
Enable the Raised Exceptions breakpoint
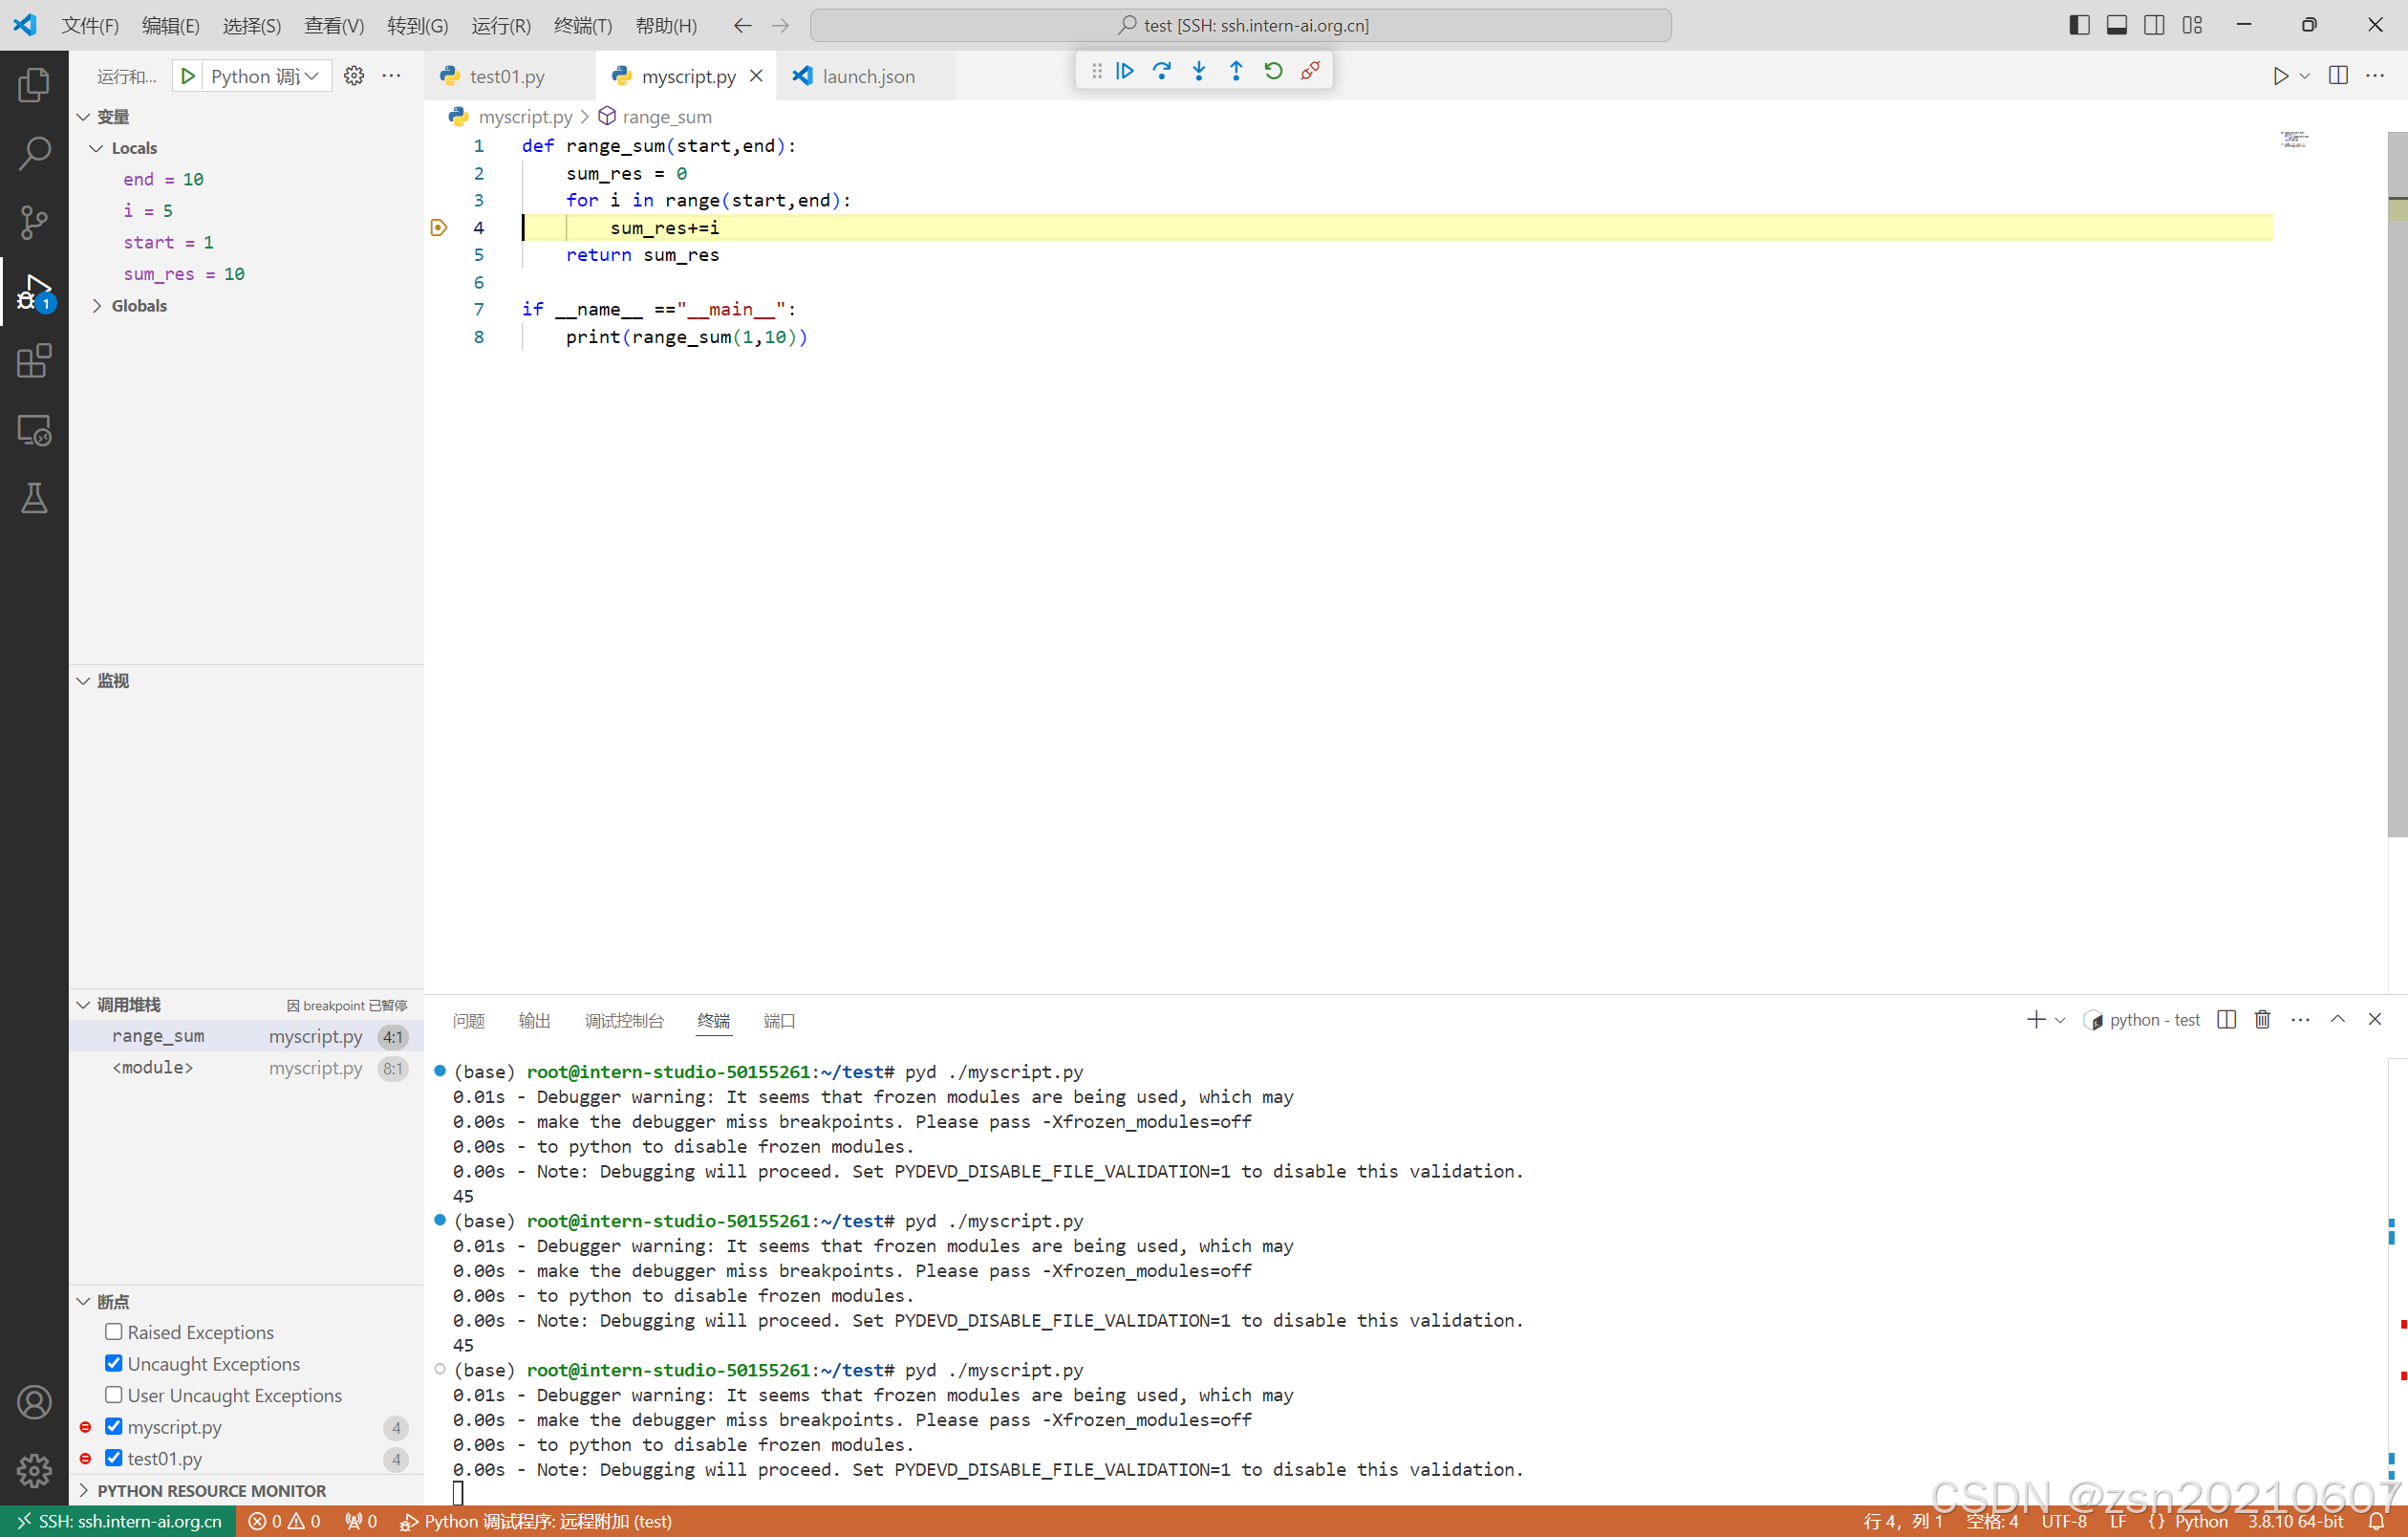click(x=114, y=1331)
